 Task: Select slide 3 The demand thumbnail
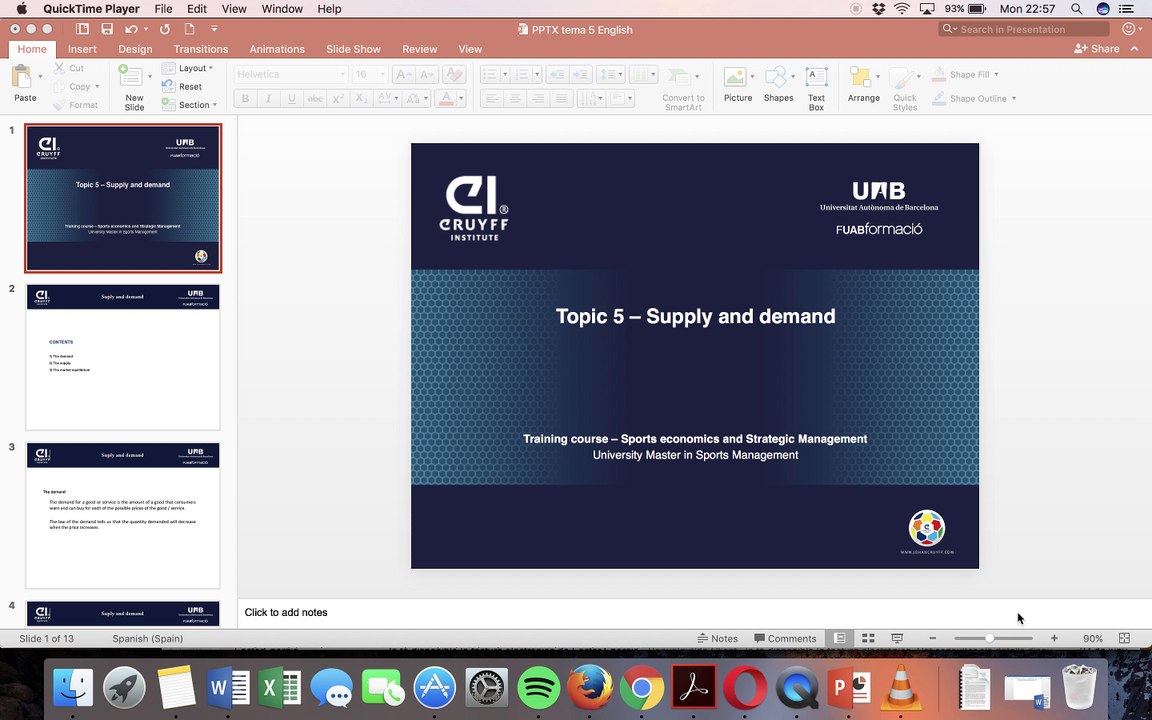[123, 515]
